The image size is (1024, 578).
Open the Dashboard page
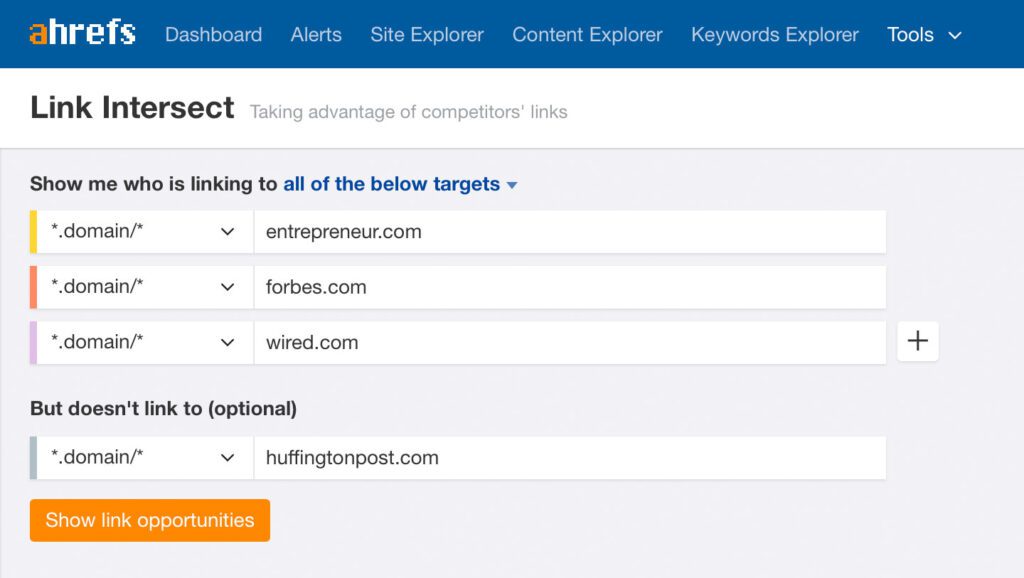[213, 34]
